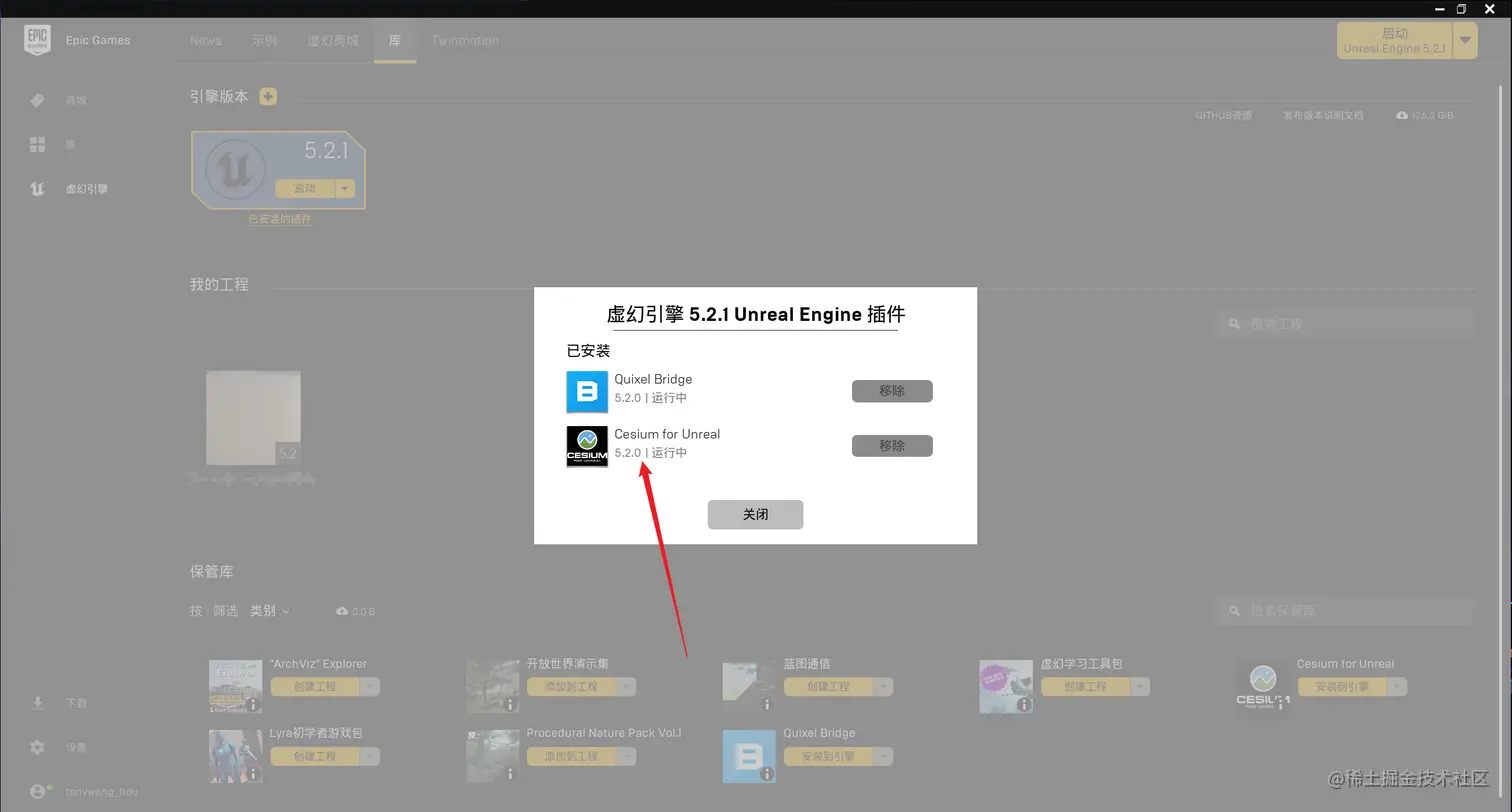Select the 虚幻引擎 Unreal icon in sidebar
The height and width of the screenshot is (812, 1512).
(37, 189)
